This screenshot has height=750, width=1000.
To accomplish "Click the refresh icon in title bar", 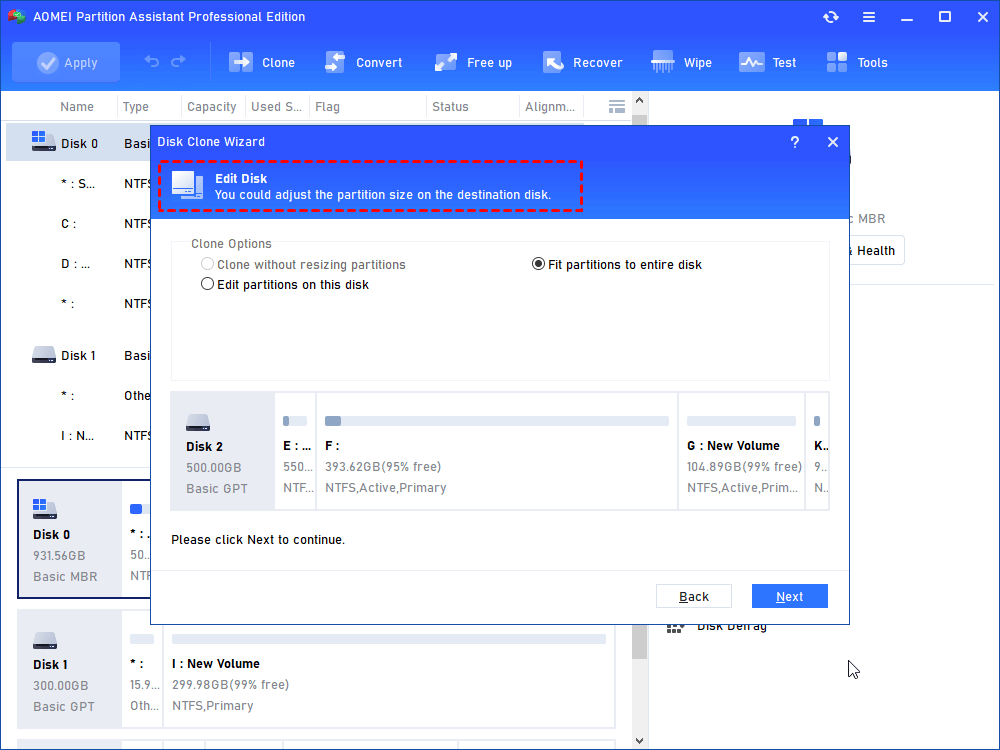I will (830, 17).
